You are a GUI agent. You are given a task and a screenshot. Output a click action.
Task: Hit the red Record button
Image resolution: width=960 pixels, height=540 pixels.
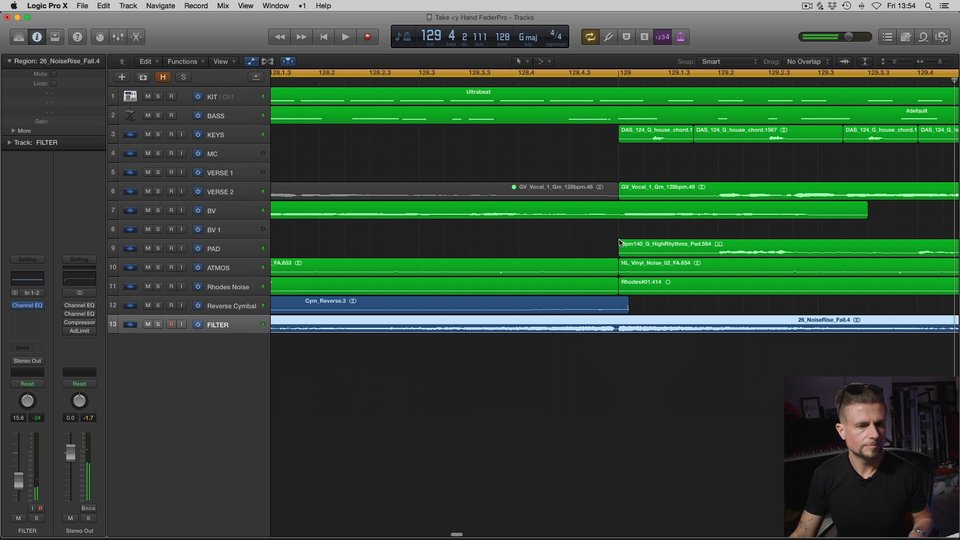[367, 37]
